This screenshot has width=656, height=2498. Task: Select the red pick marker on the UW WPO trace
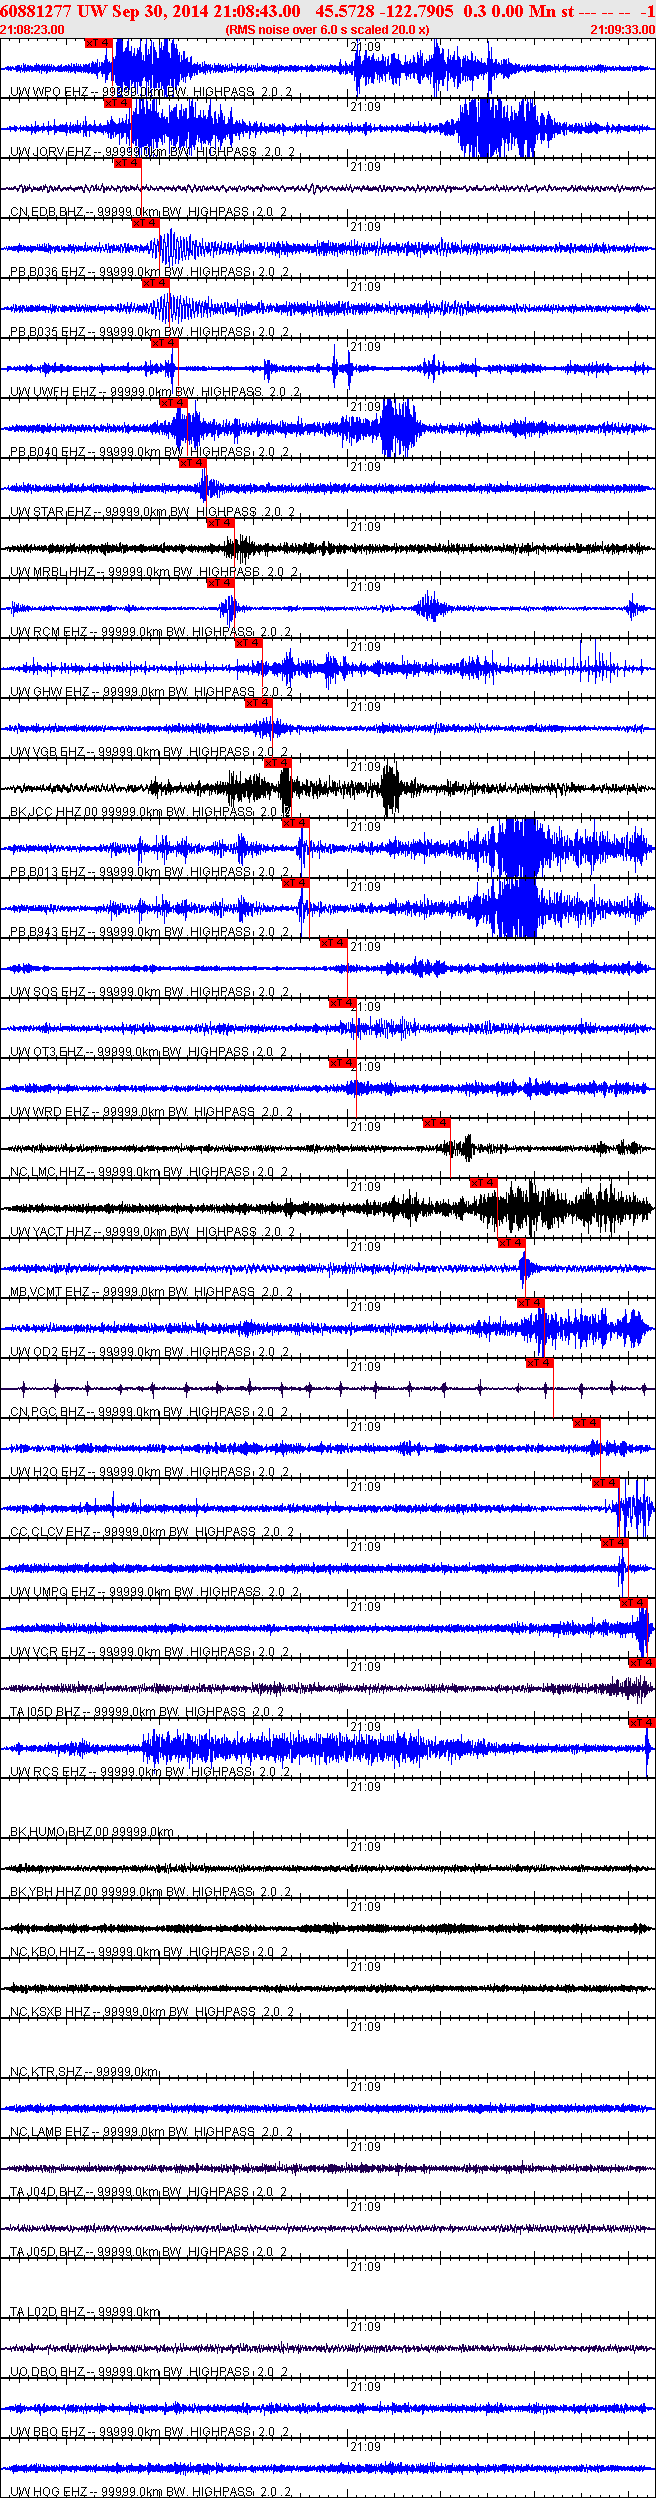pyautogui.click(x=99, y=43)
